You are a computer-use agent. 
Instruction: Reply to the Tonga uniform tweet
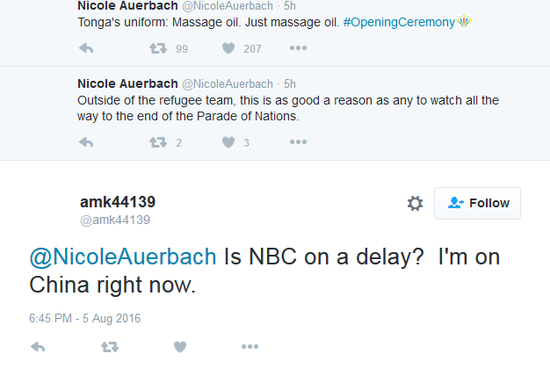pos(86,48)
